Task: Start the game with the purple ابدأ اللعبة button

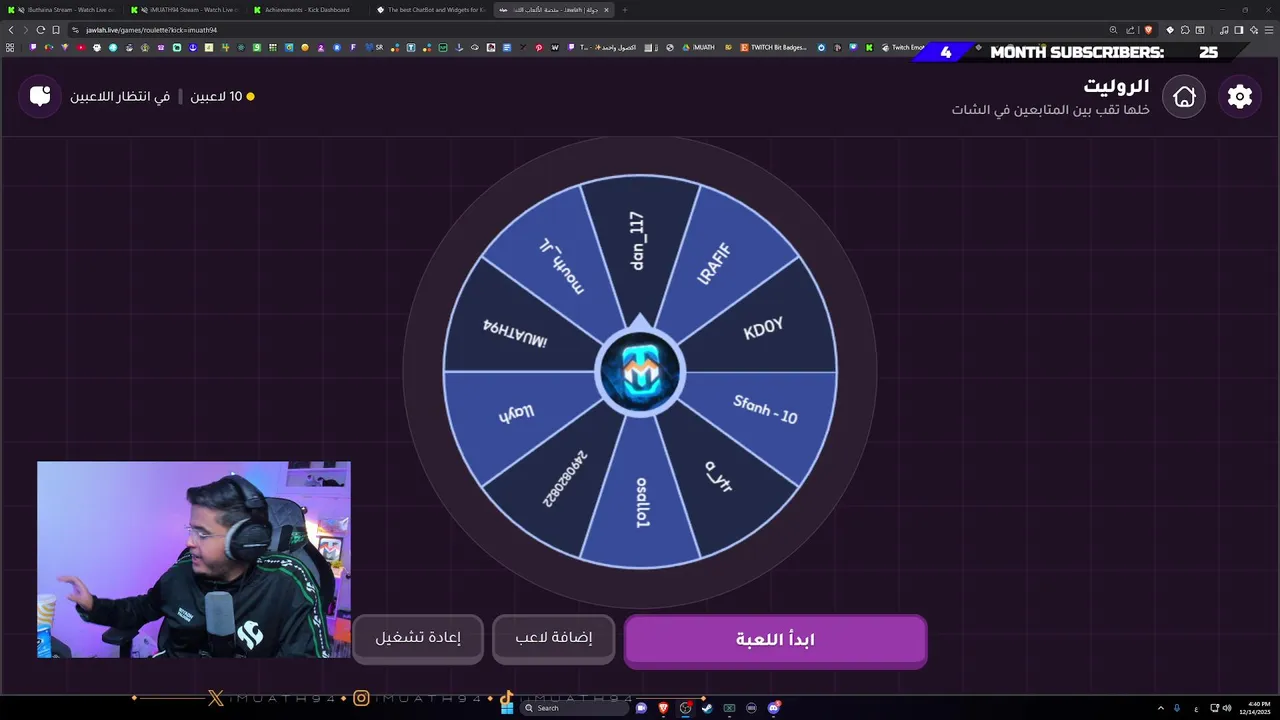Action: 775,640
